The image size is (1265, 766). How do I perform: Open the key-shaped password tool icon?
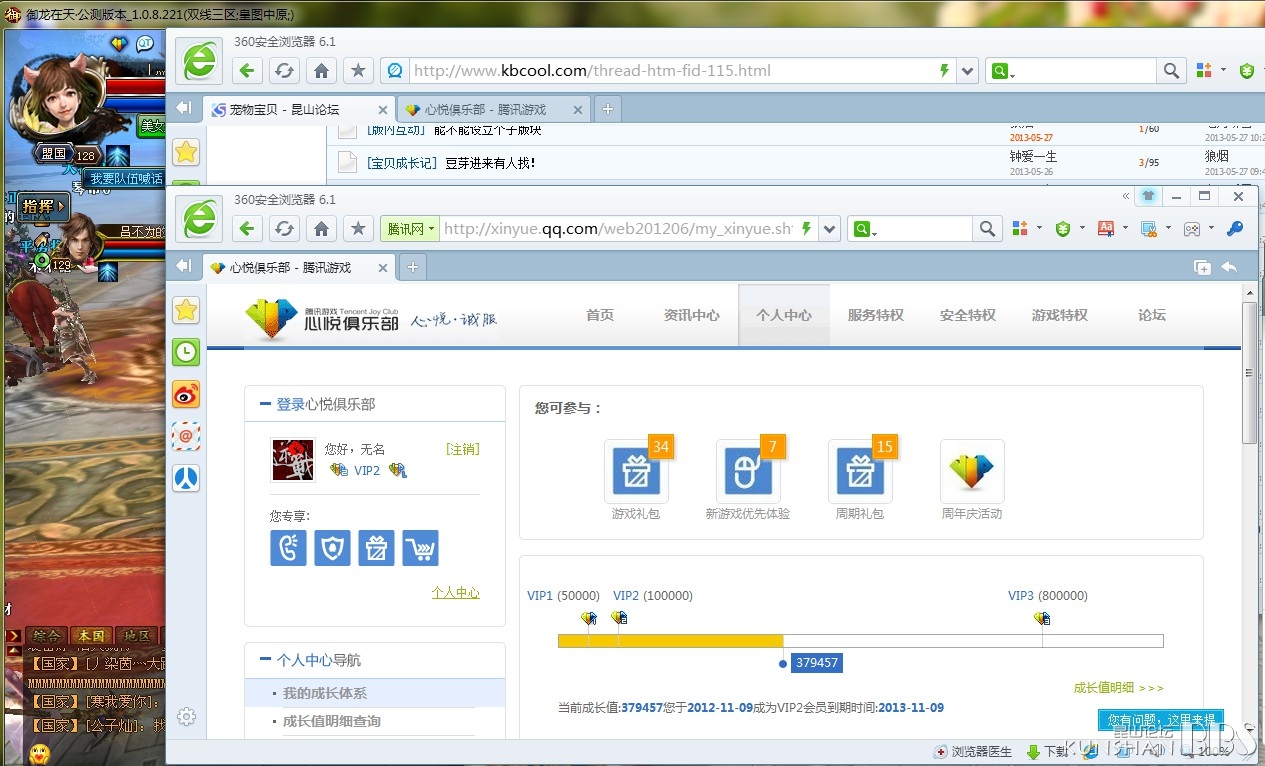pyautogui.click(x=1235, y=229)
